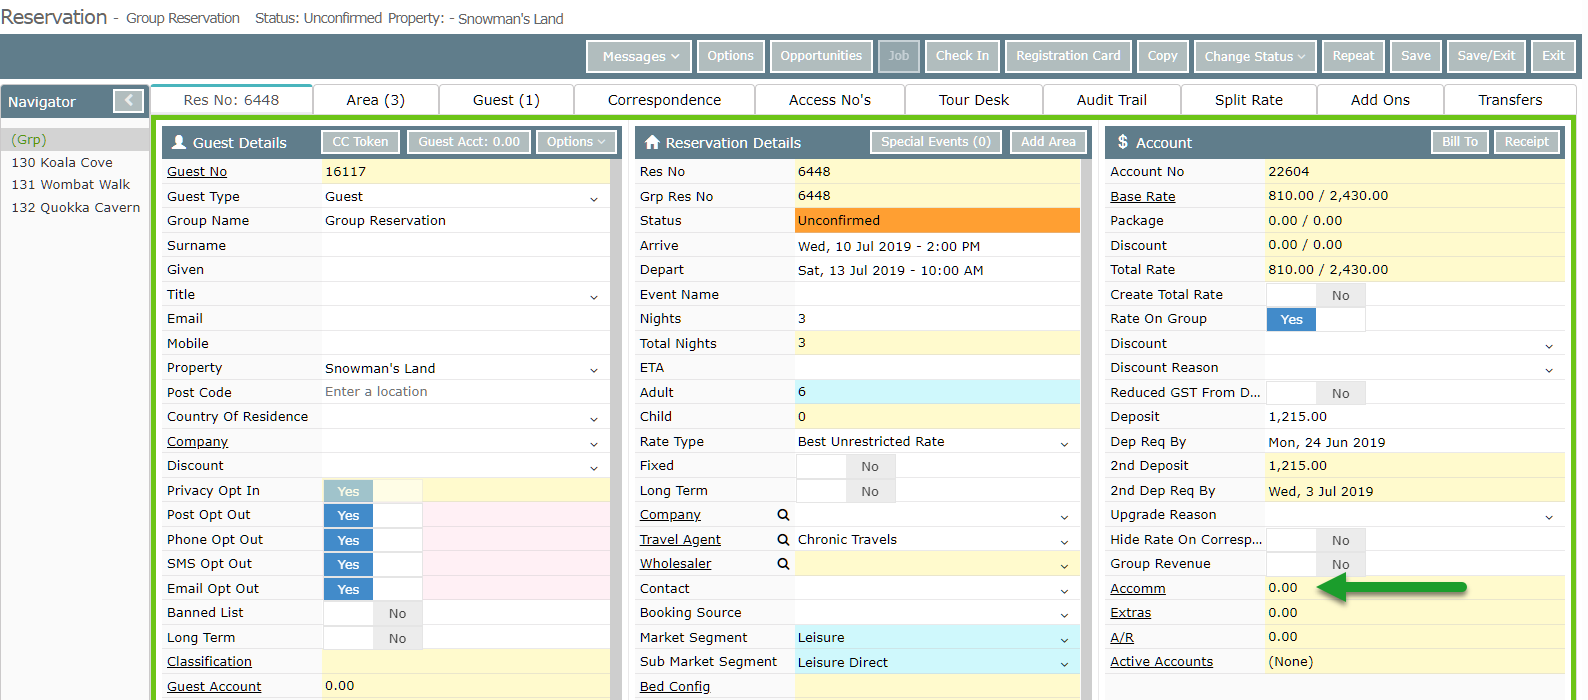Click the Accomm link

(1138, 589)
